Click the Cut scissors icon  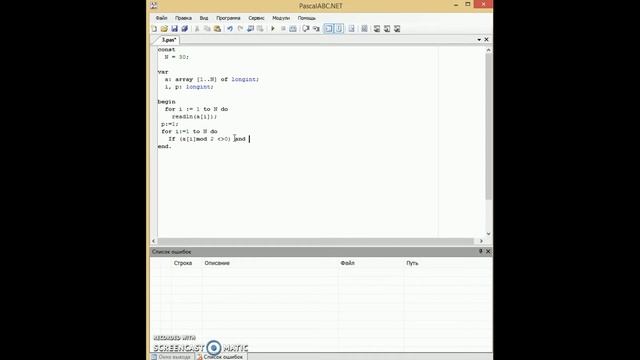197,29
